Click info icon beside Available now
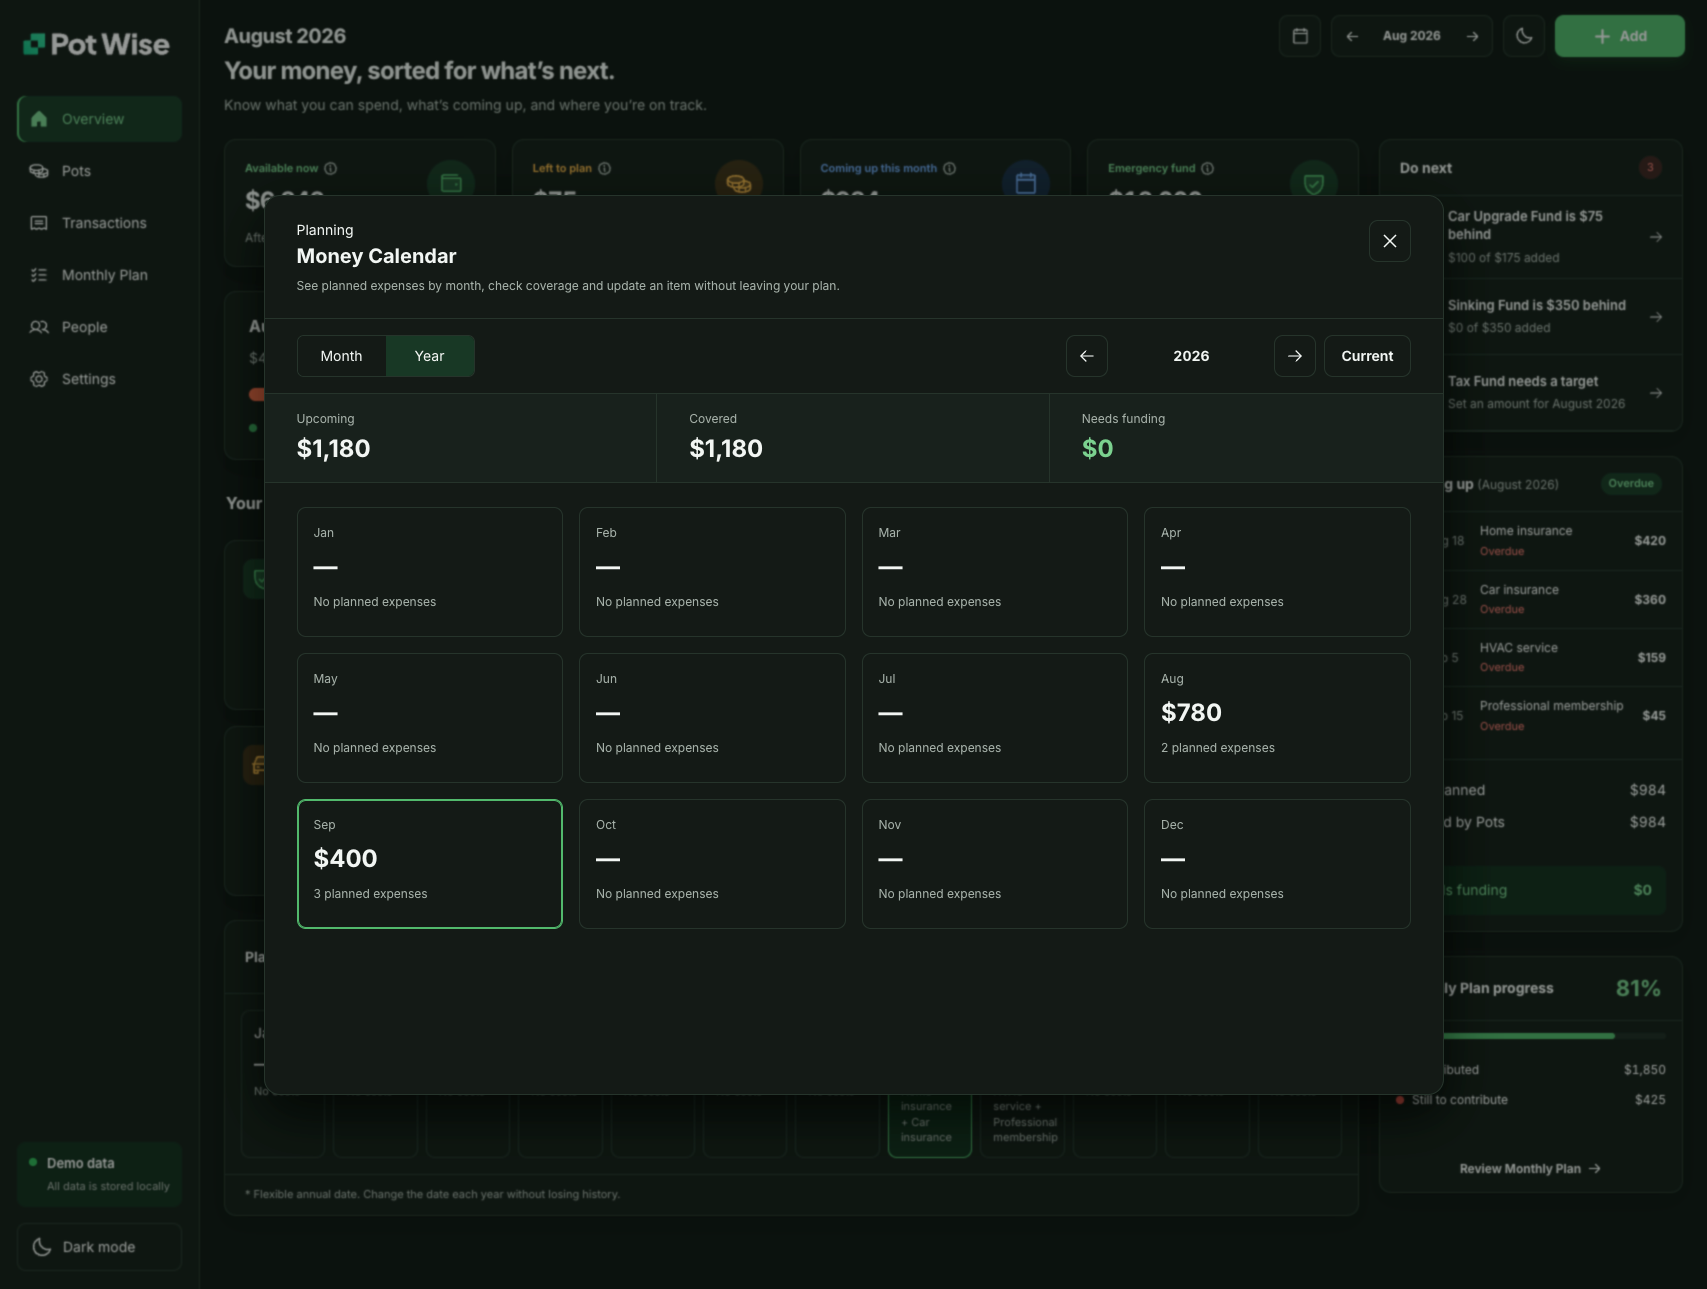The height and width of the screenshot is (1289, 1707). [330, 168]
